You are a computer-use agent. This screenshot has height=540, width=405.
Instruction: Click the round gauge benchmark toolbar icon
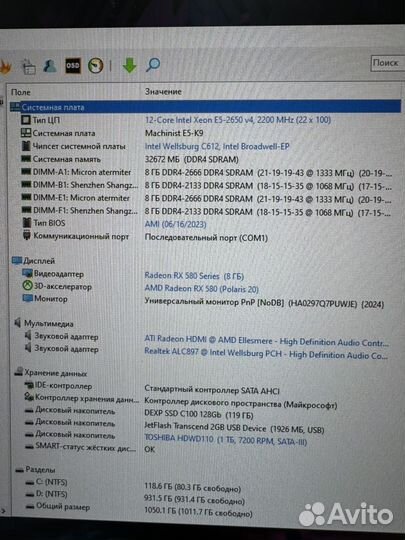tap(95, 65)
